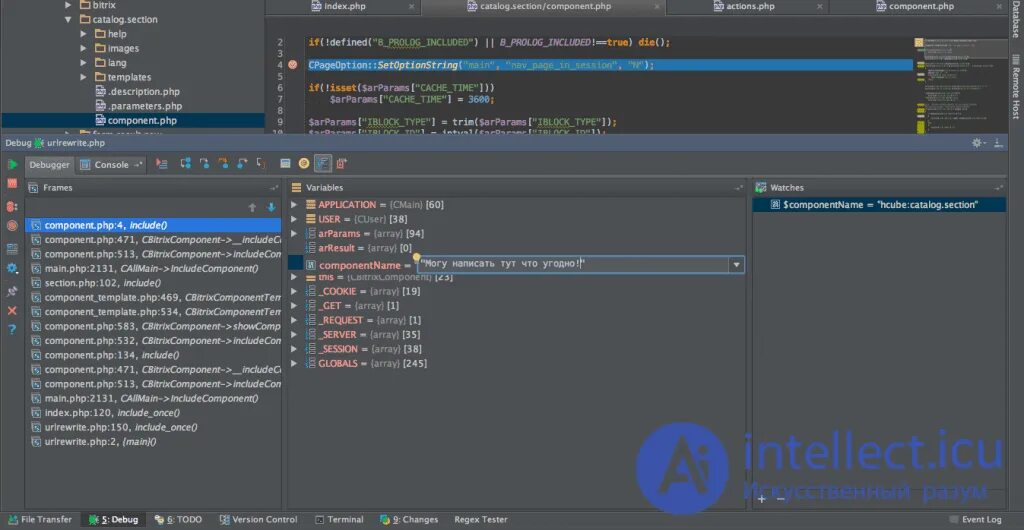Click the yellow round toolbar icon

pyautogui.click(x=304, y=164)
